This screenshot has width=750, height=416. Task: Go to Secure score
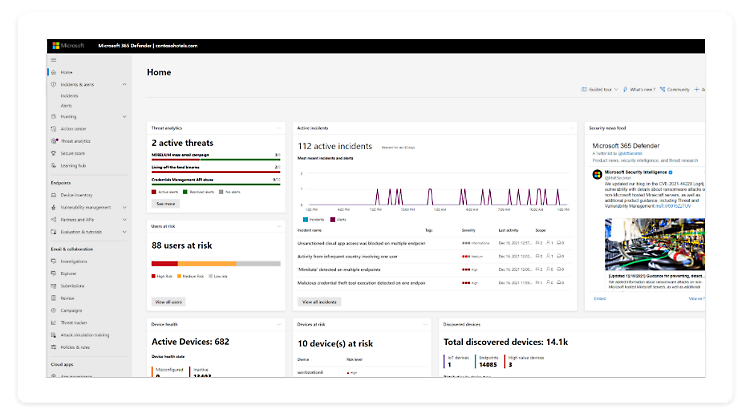pyautogui.click(x=73, y=153)
